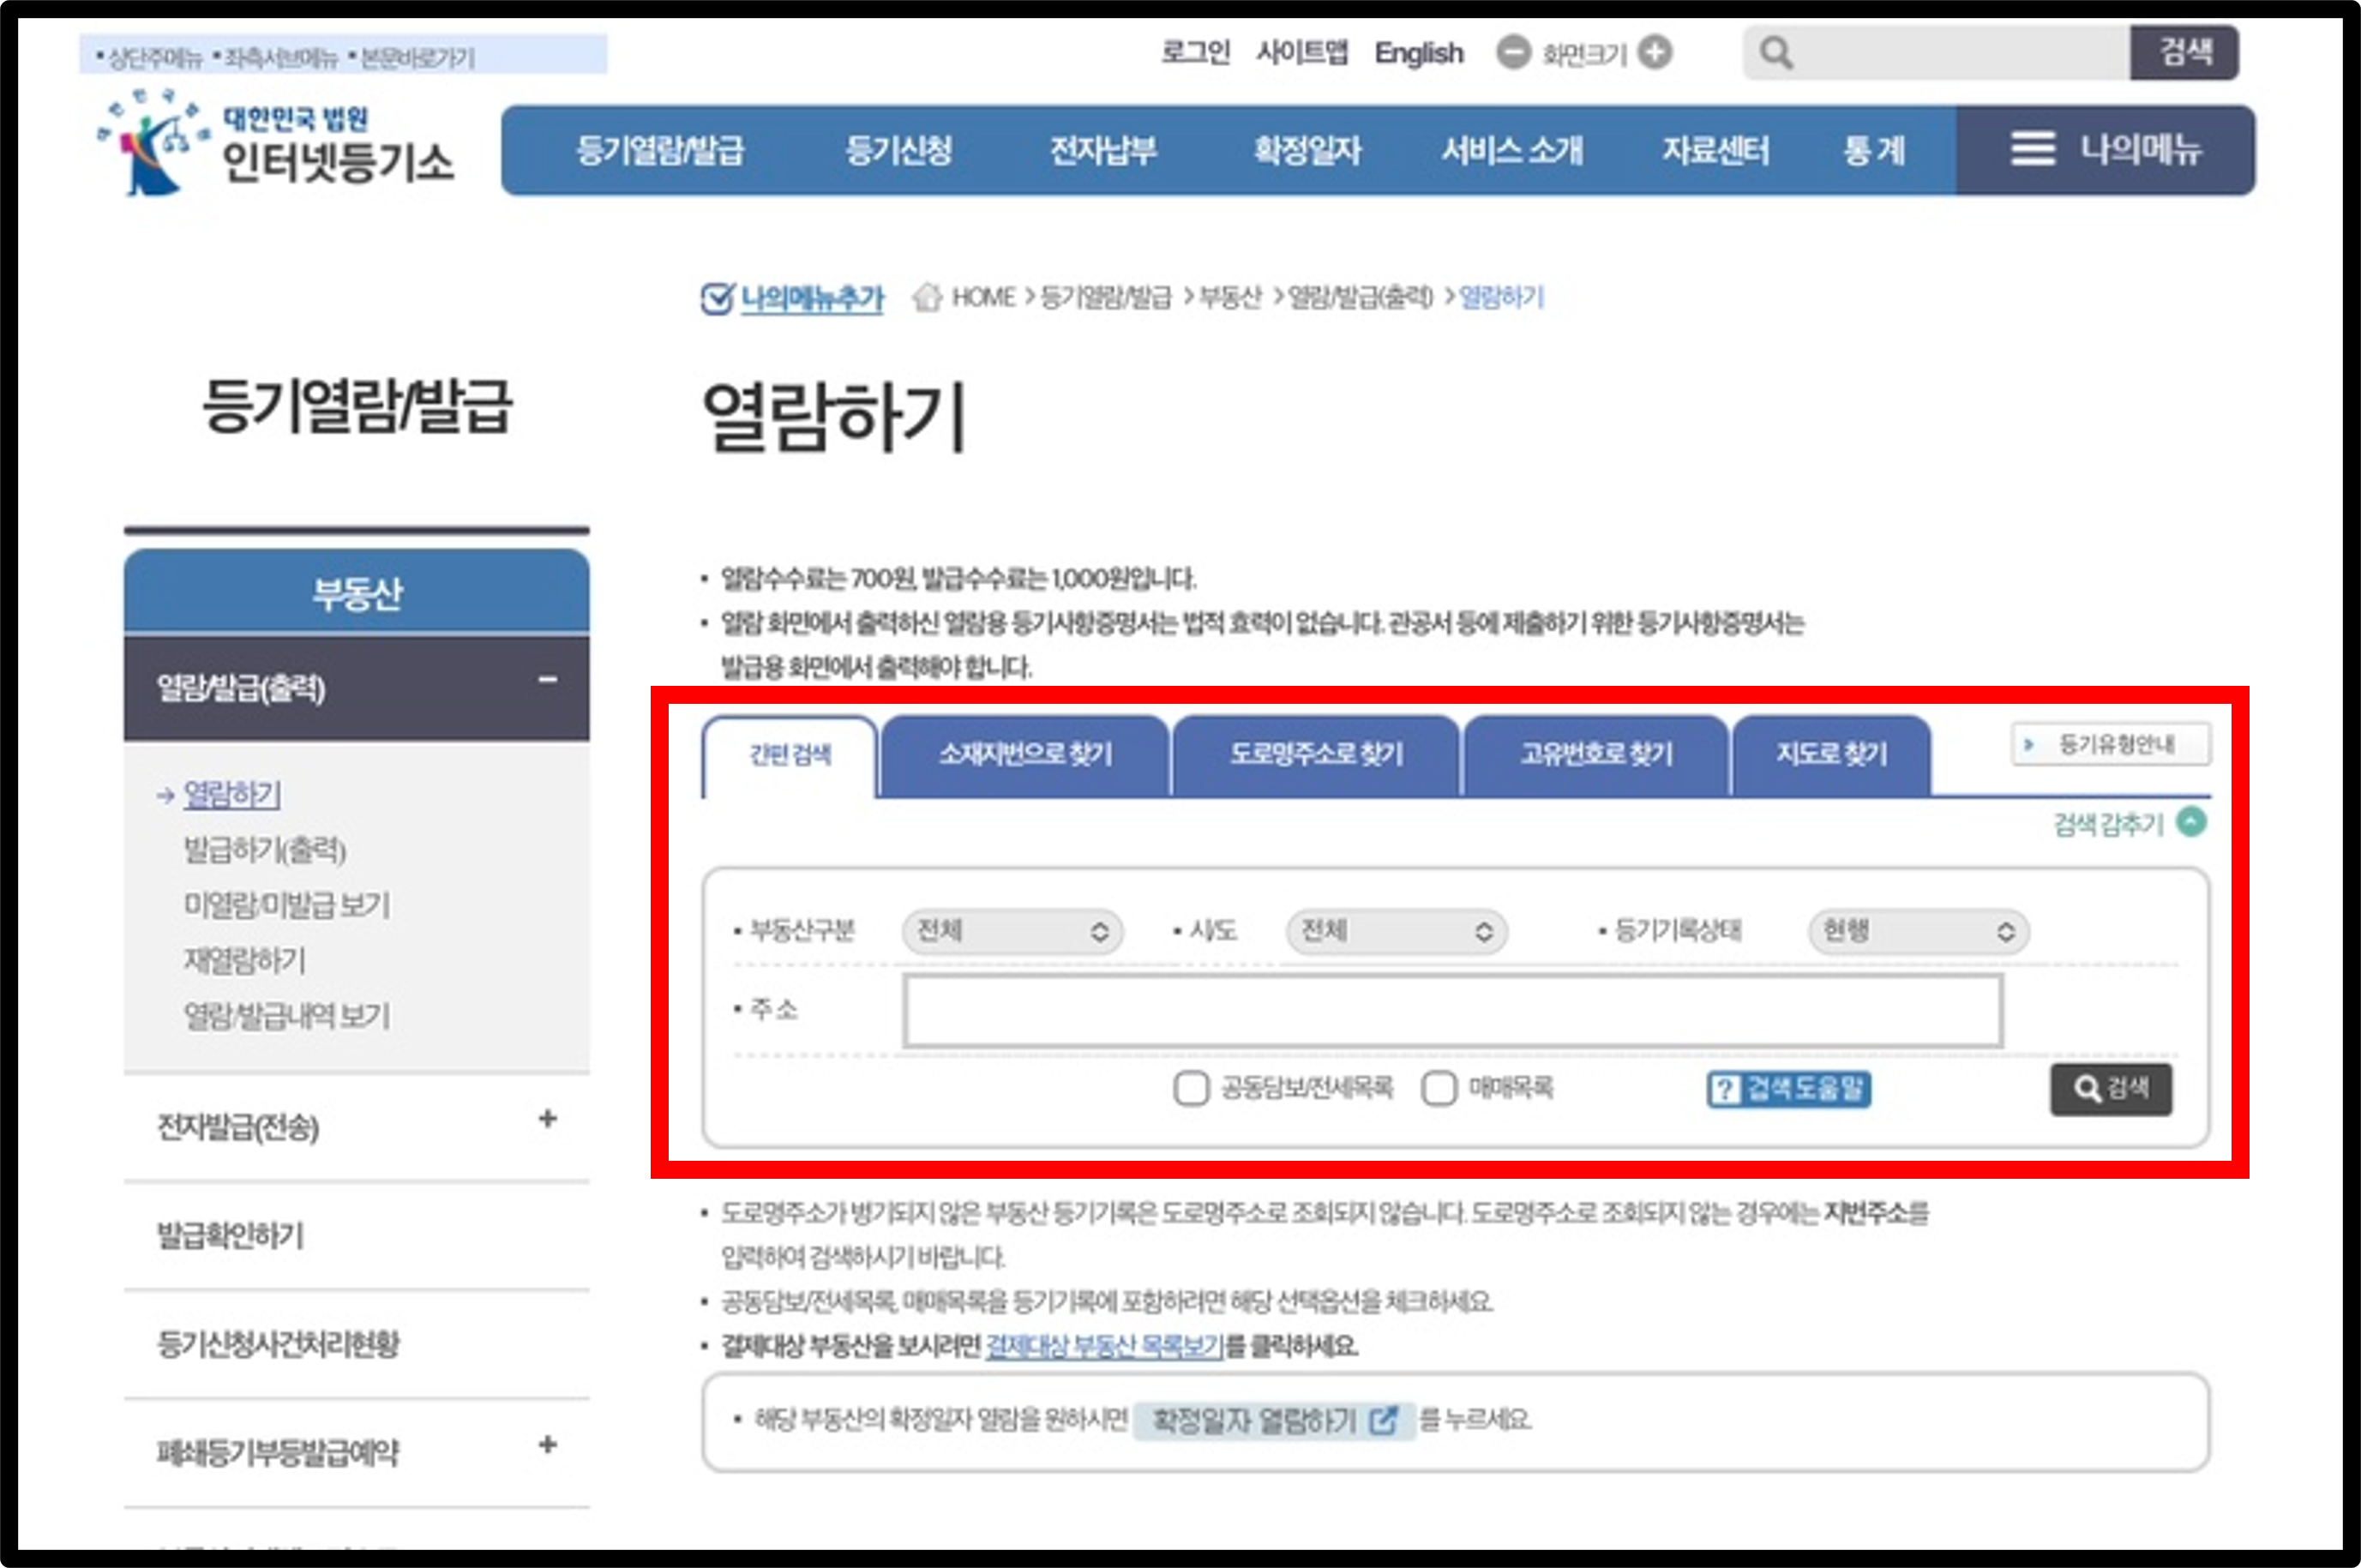
Task: Open the 등기신청 top menu
Action: [898, 151]
